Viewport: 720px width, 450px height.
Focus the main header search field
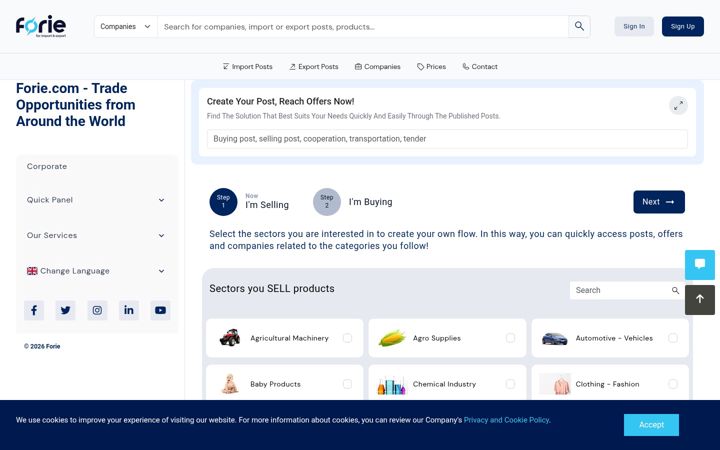click(363, 27)
